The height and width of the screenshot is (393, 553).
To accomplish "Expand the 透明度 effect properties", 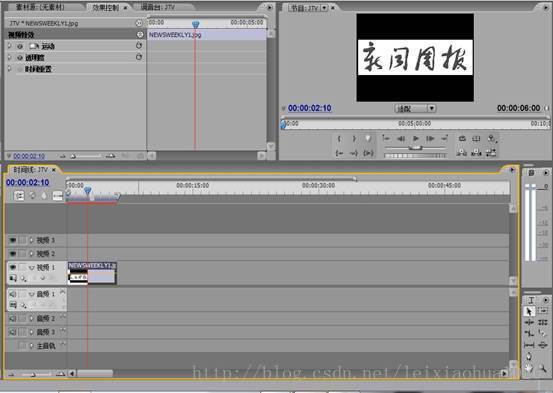I will point(10,57).
